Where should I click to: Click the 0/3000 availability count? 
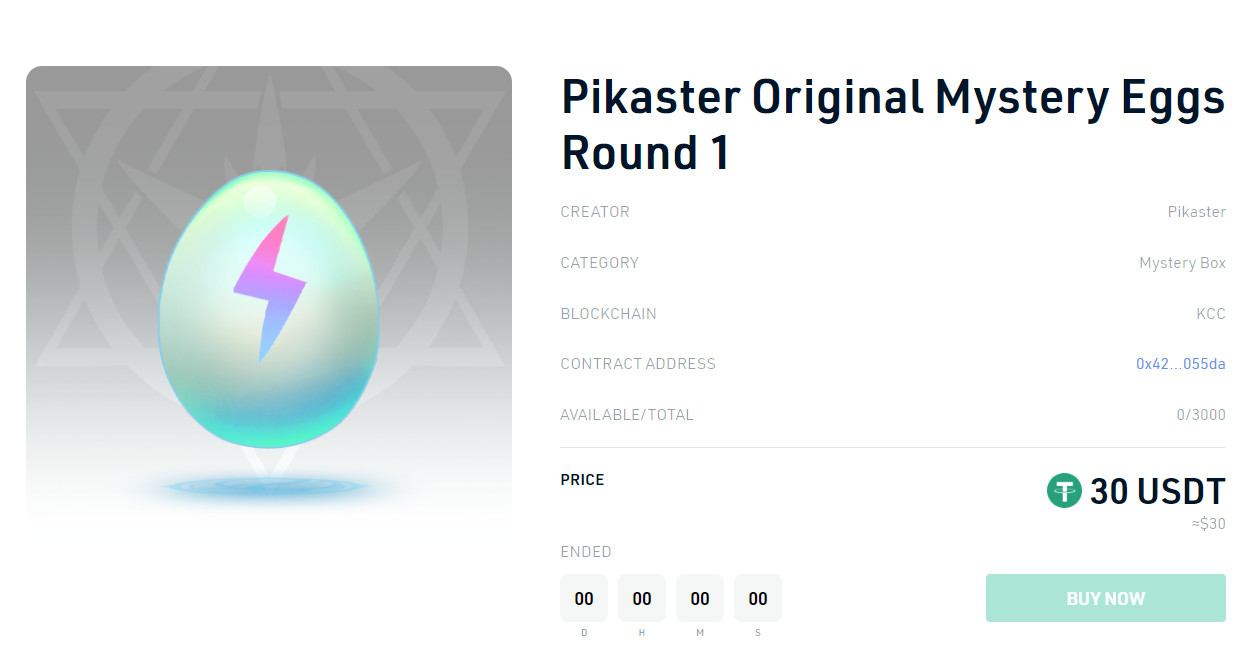pos(1201,415)
